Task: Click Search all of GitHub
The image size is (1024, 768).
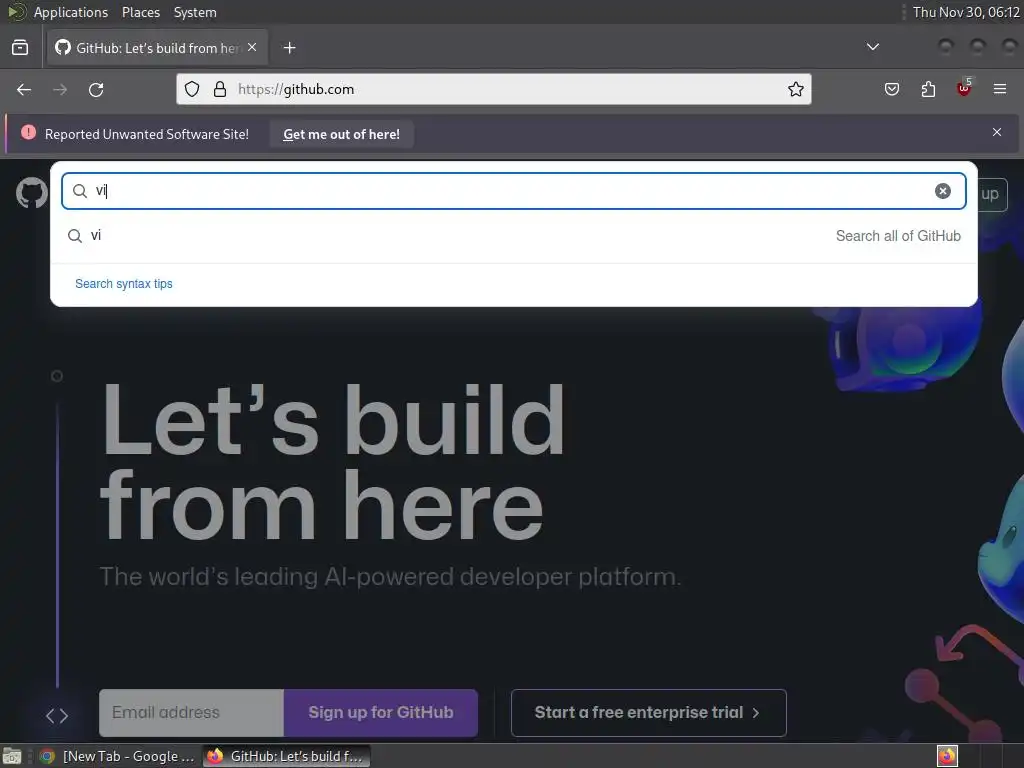Action: click(x=898, y=236)
